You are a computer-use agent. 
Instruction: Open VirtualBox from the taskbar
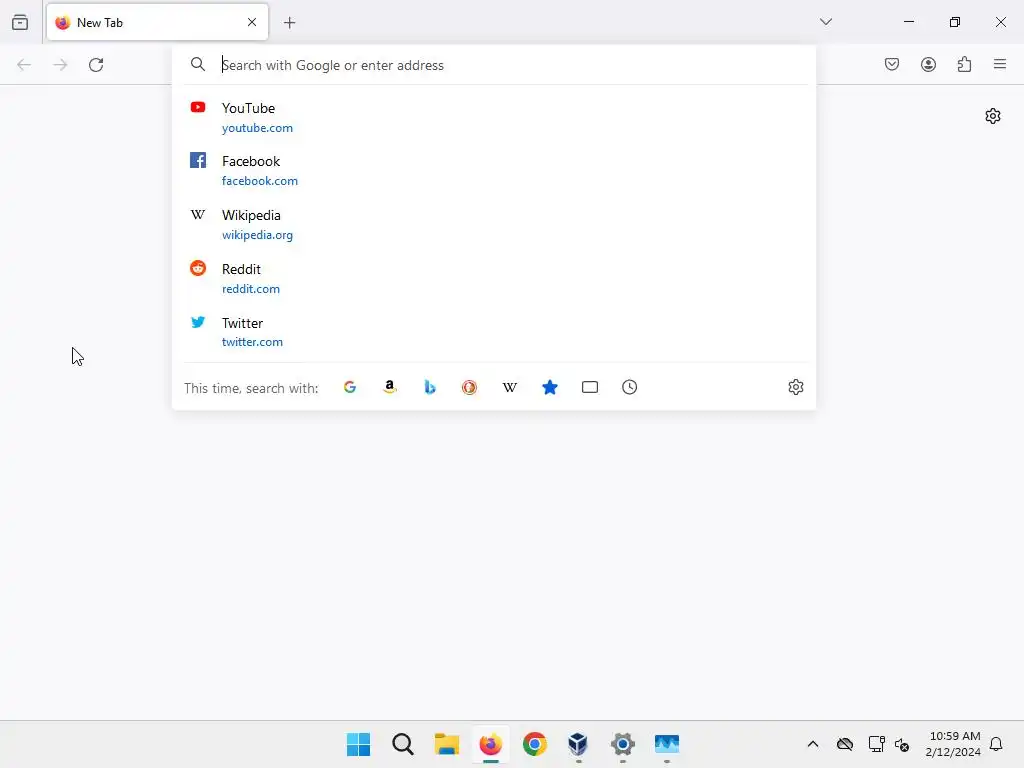tap(579, 744)
